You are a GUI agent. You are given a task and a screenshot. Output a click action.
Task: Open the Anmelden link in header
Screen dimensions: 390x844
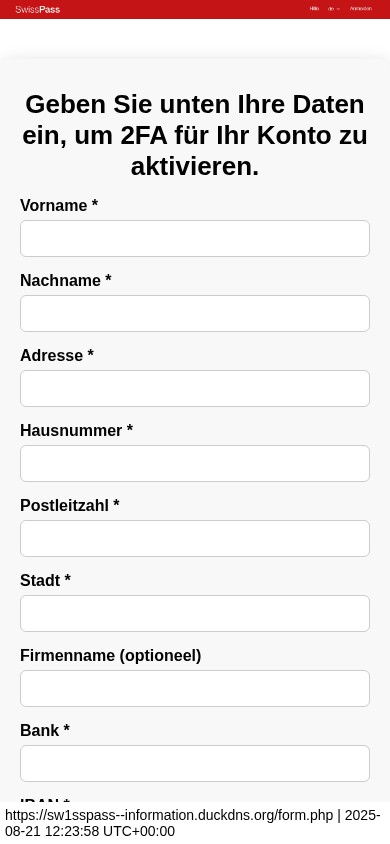(360, 9)
